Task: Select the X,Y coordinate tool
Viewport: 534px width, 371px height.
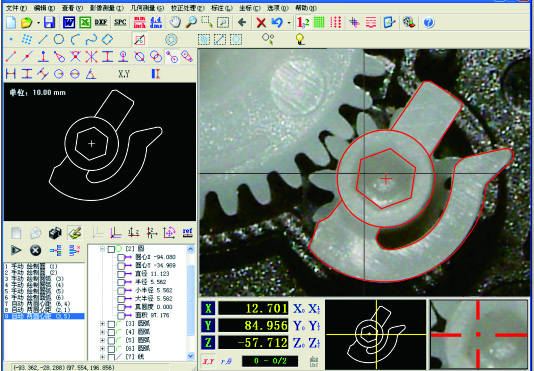Action: [124, 74]
